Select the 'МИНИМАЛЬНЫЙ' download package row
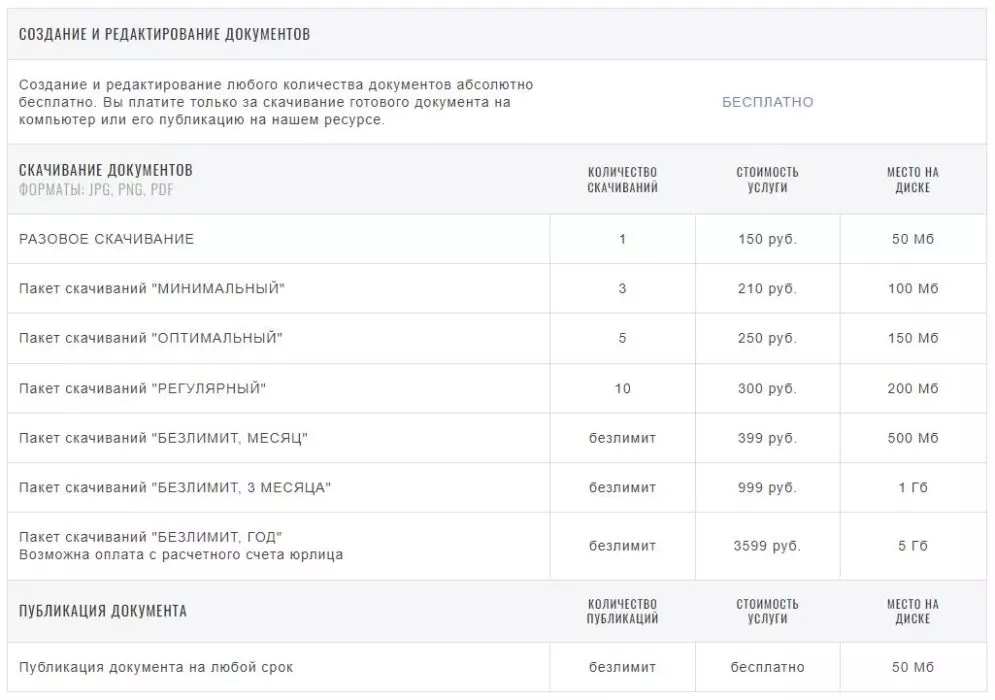 [x=497, y=289]
